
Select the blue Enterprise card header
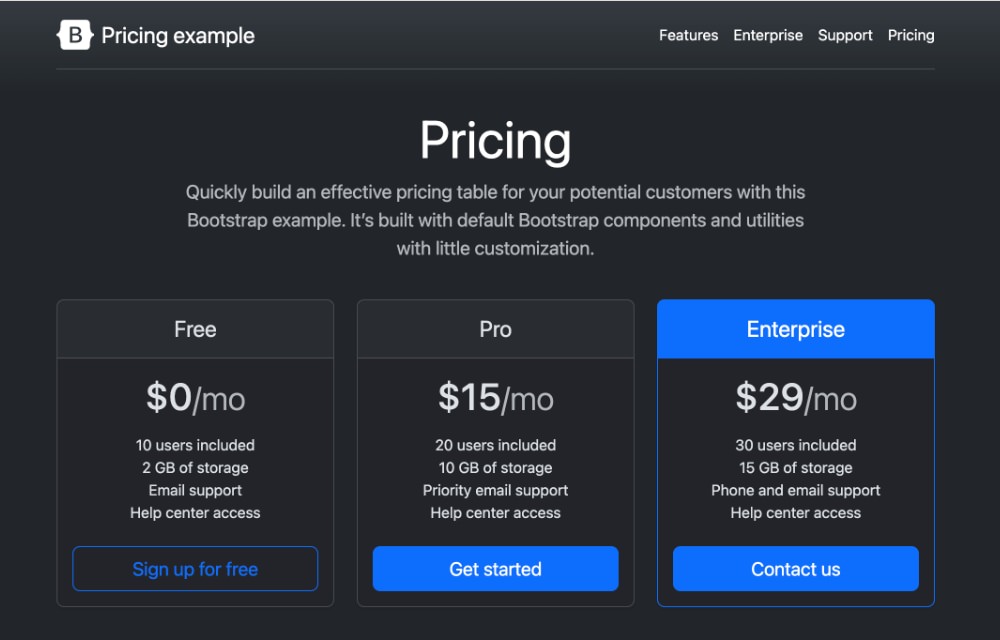(x=795, y=328)
